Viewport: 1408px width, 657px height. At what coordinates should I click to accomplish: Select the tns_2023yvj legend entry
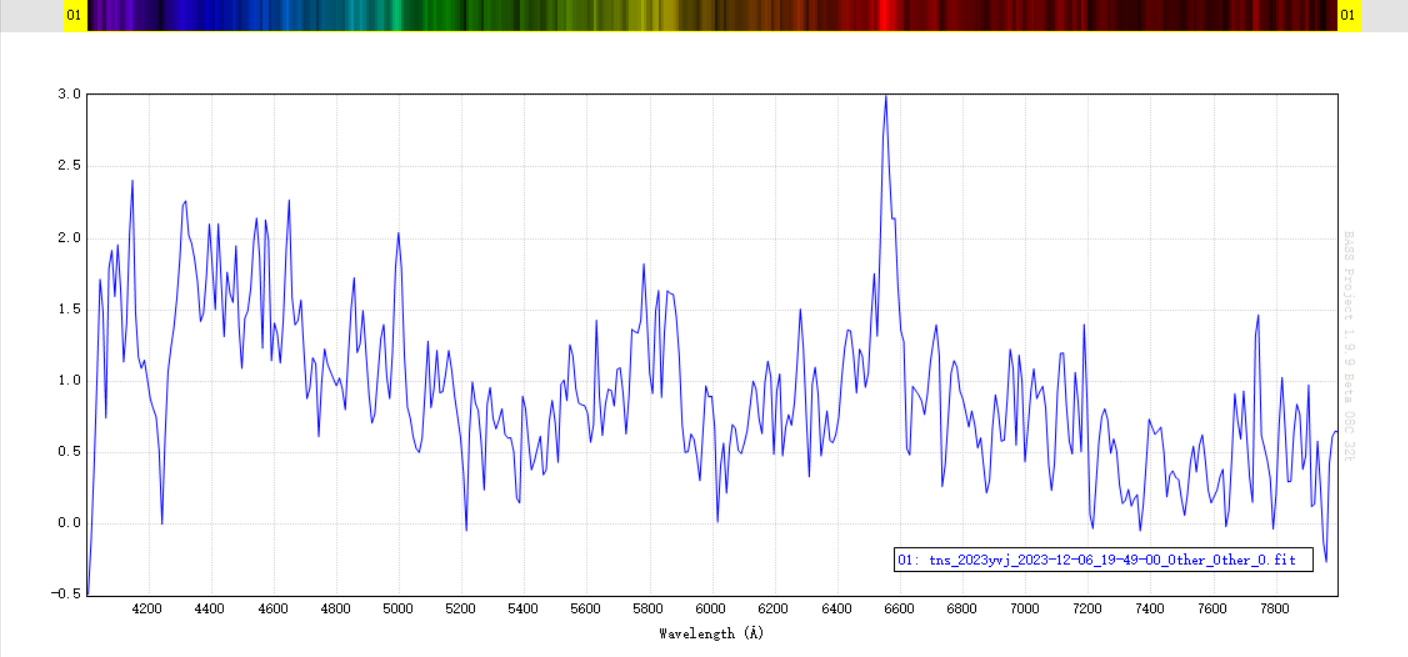tap(1102, 560)
